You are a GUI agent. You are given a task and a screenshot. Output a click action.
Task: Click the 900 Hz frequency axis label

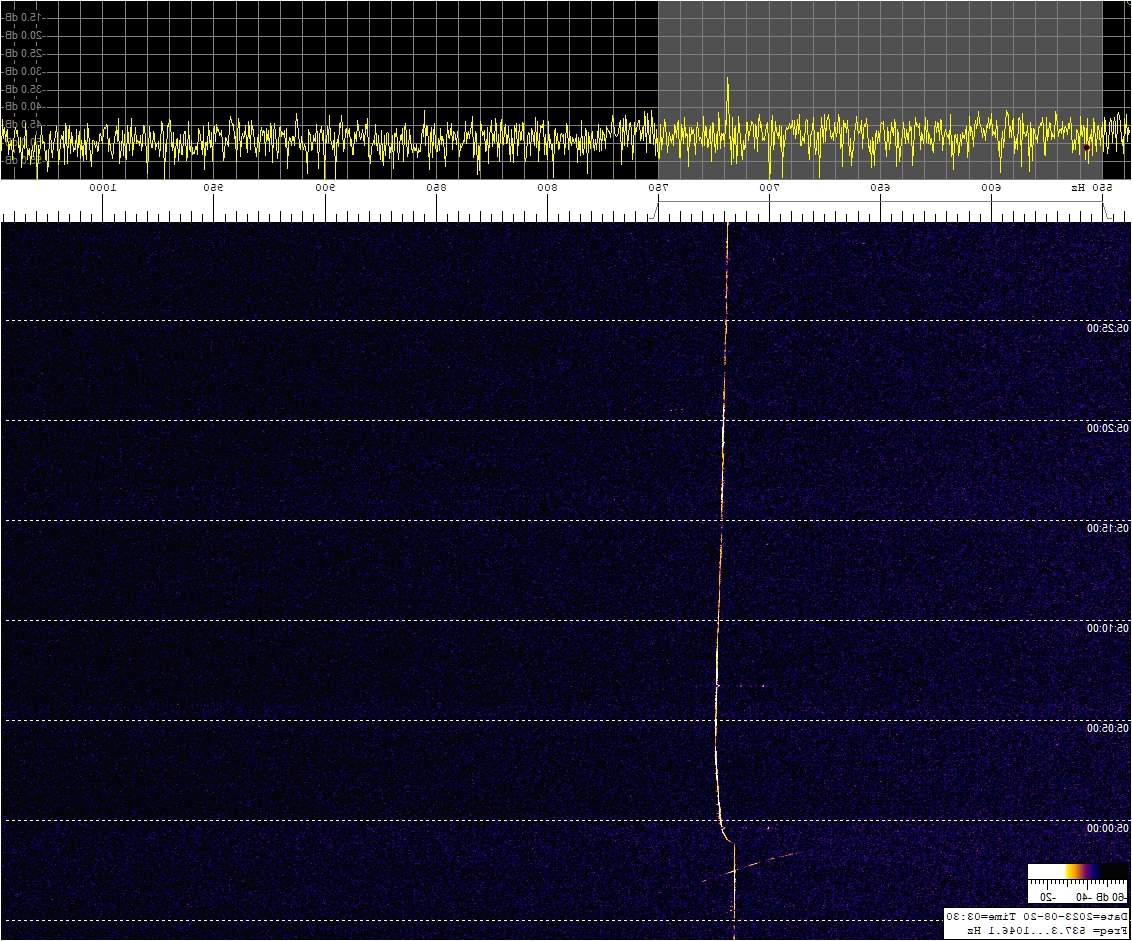point(325,188)
